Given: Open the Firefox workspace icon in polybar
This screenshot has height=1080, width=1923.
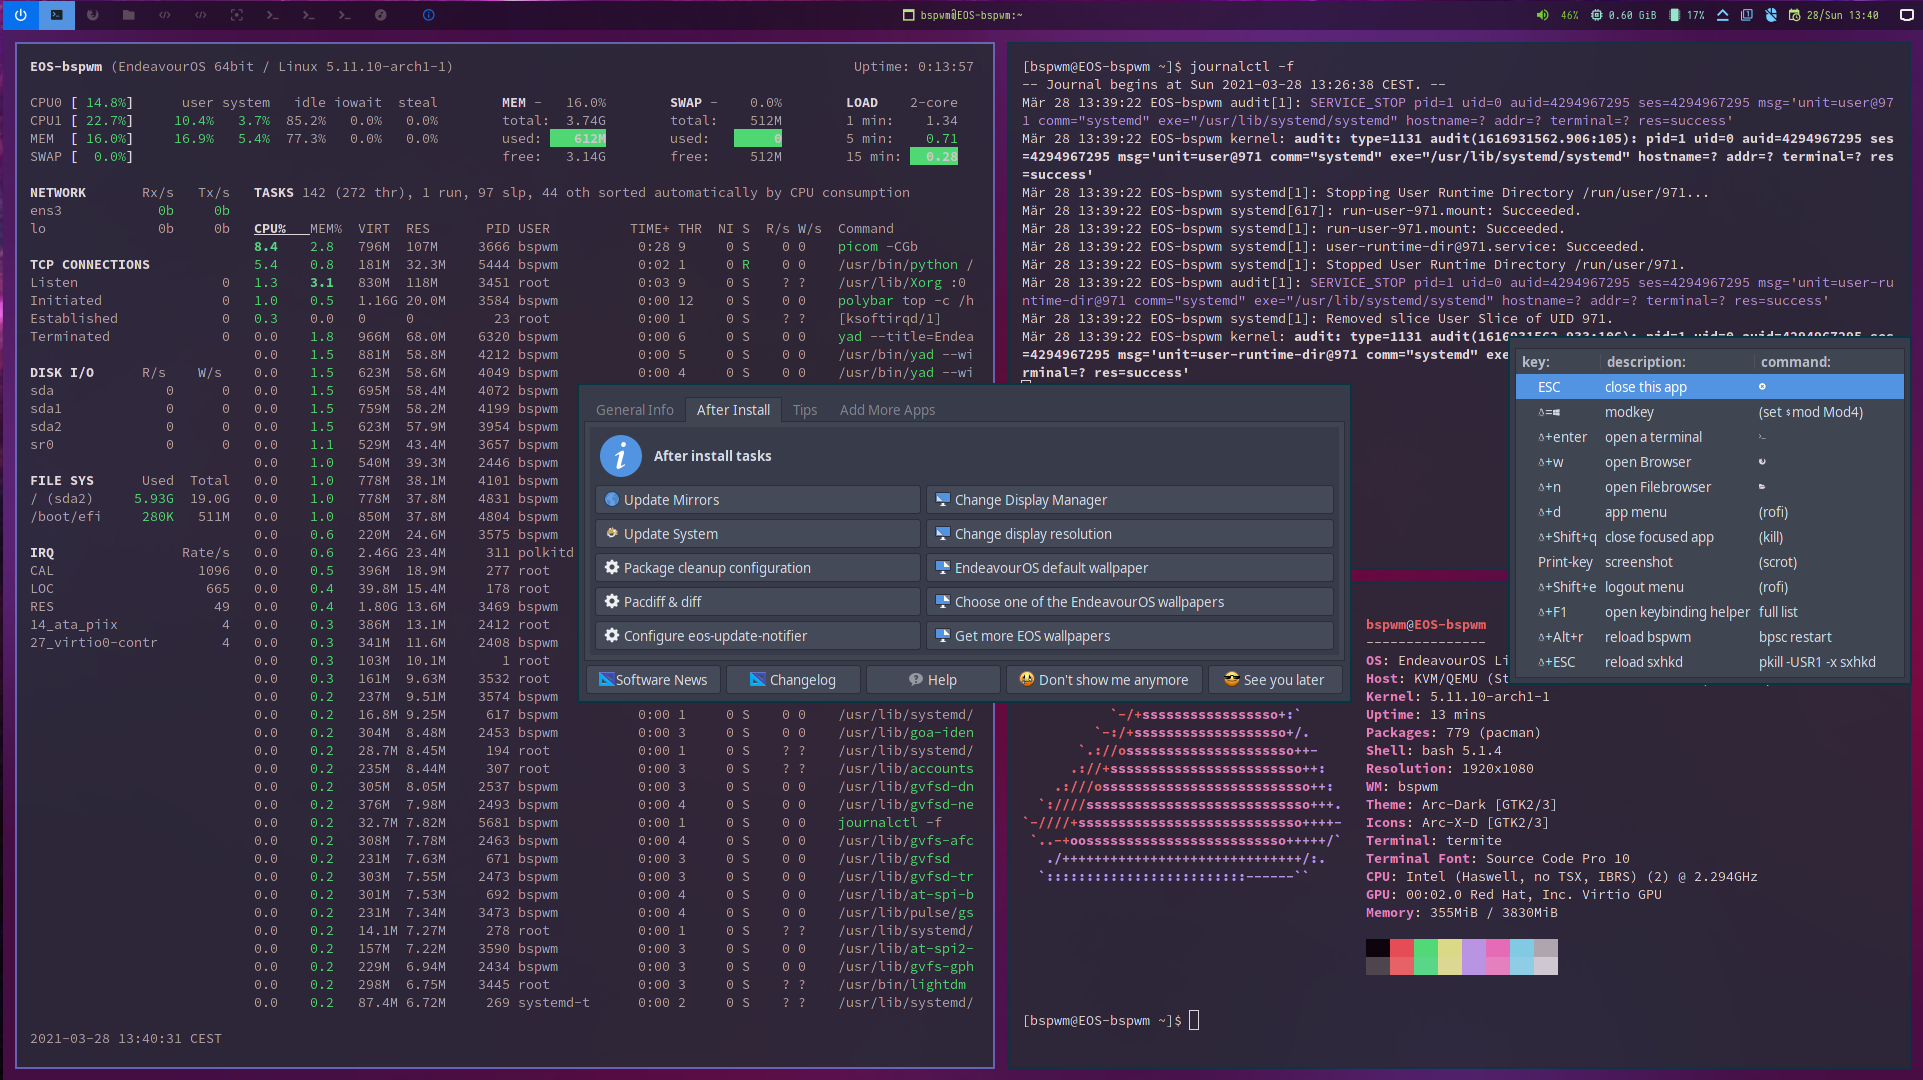Looking at the screenshot, I should pyautogui.click(x=93, y=15).
